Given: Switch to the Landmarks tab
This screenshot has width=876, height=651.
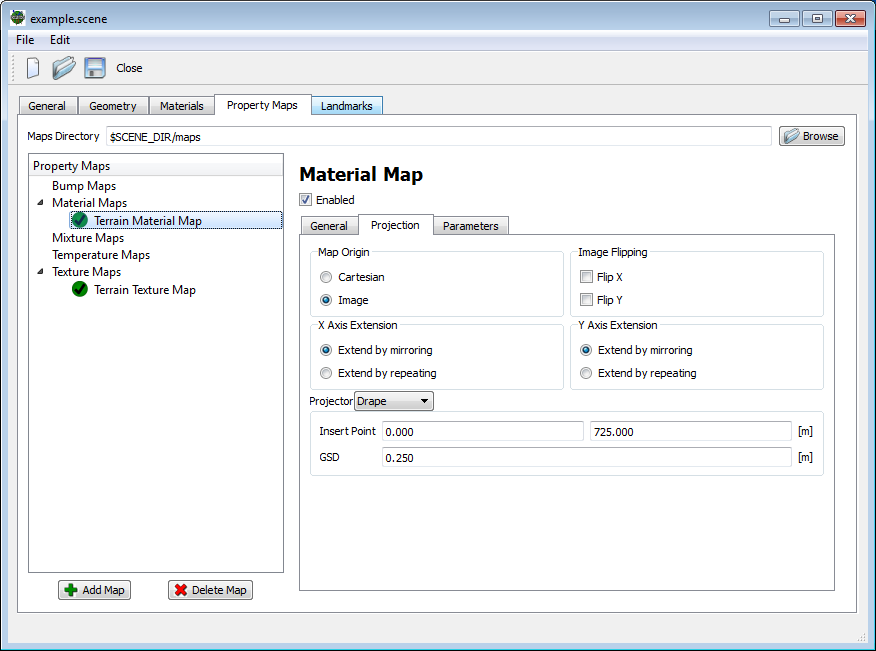Looking at the screenshot, I should 346,106.
